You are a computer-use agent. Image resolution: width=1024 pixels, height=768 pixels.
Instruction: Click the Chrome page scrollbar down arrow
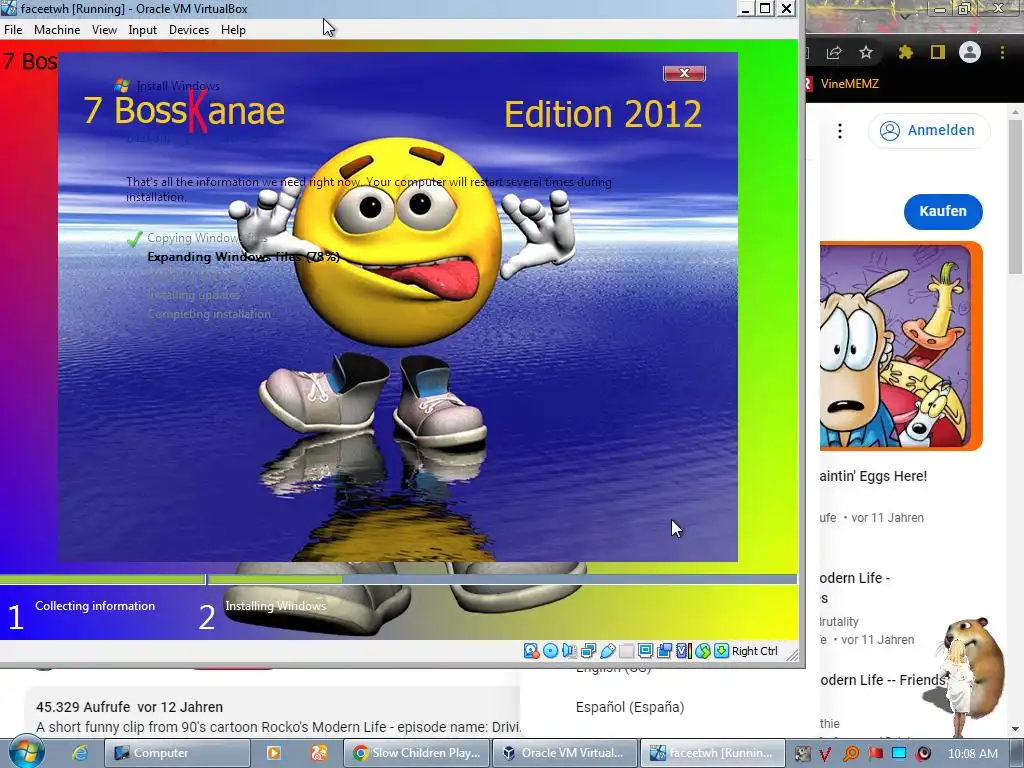point(1016,729)
